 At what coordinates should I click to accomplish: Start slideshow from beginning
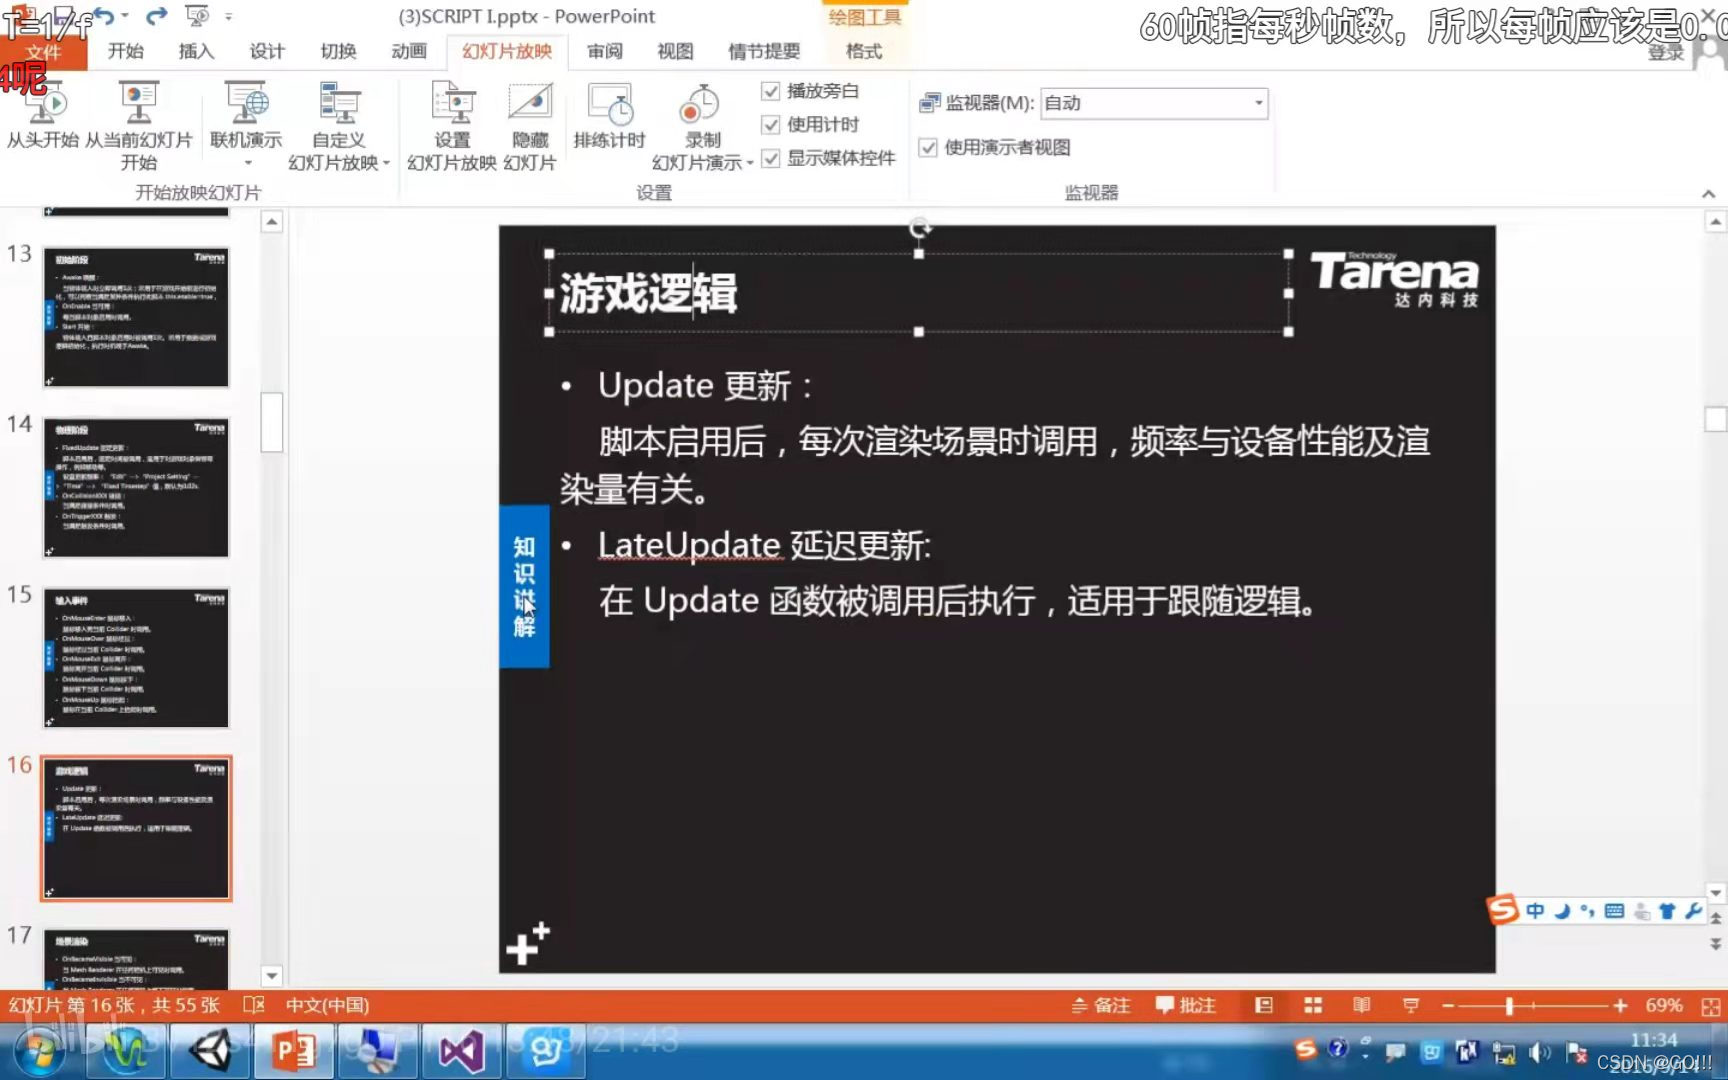tap(41, 120)
